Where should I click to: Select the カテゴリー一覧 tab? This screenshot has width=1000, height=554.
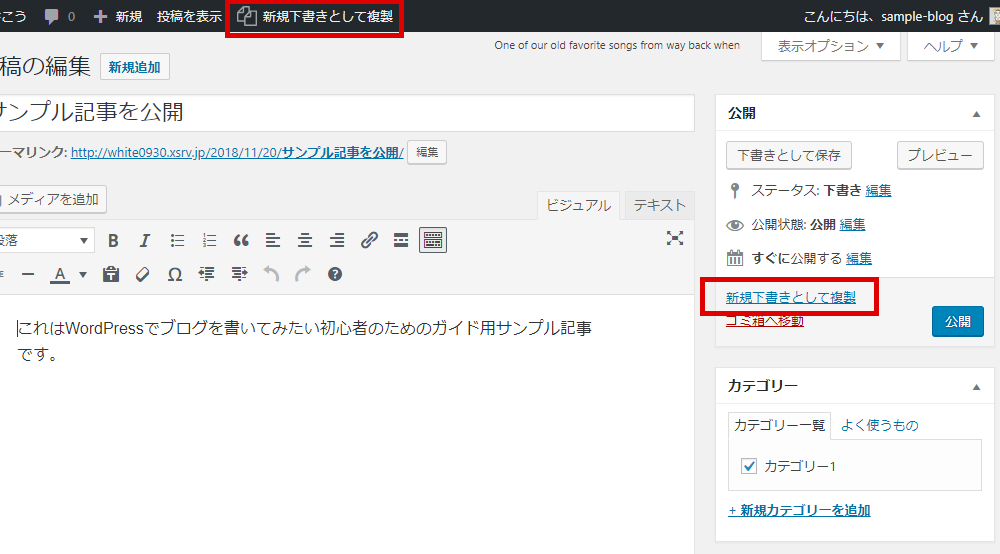pos(779,425)
